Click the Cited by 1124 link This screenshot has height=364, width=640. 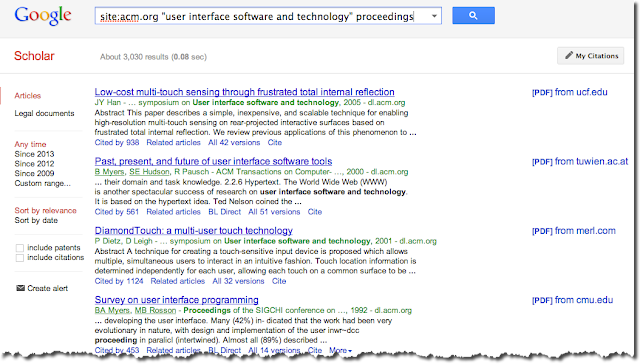pos(119,281)
